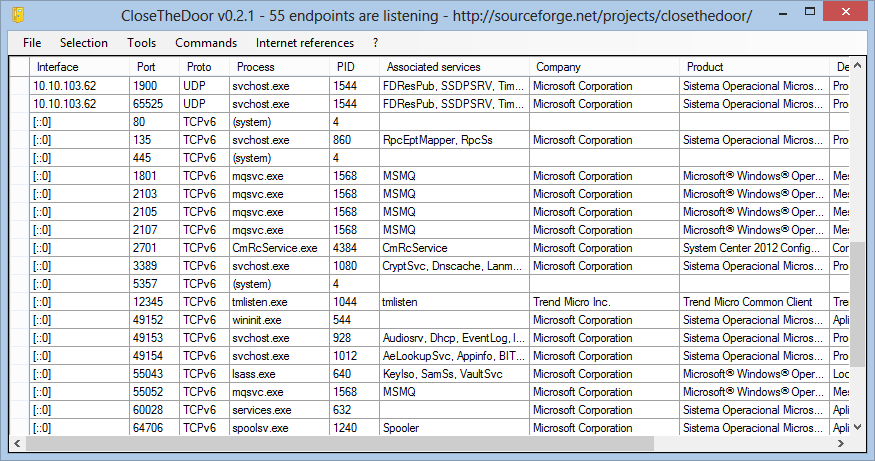875x461 pixels.
Task: Click RpcEptMapper, RpcSs services cell
Action: [x=454, y=140]
